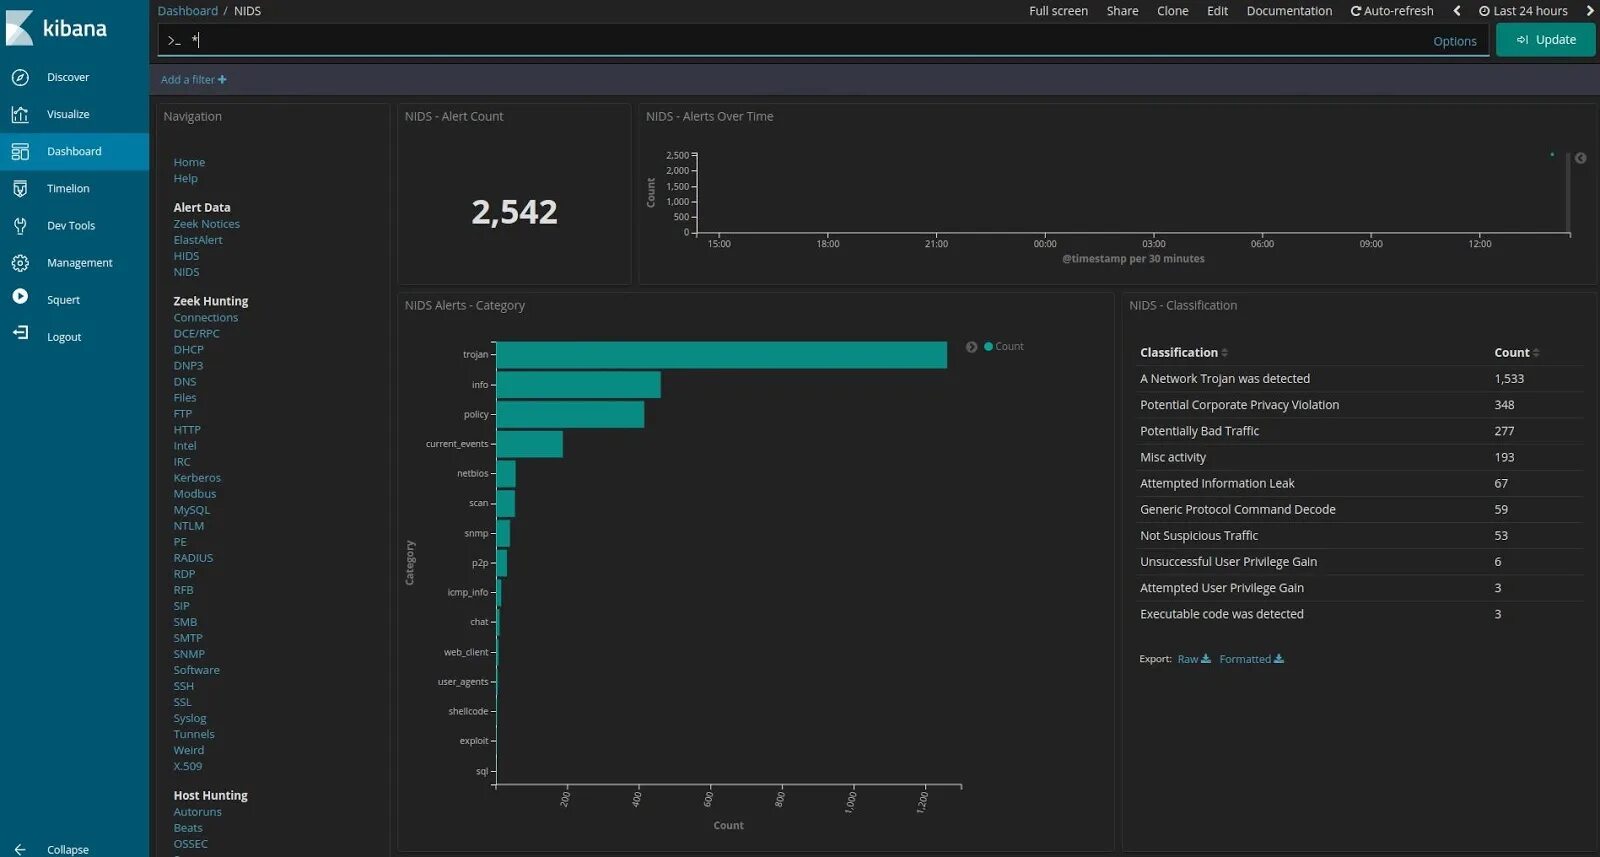Step time range backward arrow

point(1457,11)
